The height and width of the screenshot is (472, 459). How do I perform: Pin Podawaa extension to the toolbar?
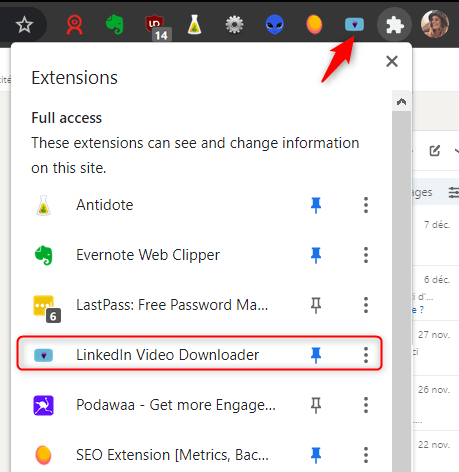316,405
